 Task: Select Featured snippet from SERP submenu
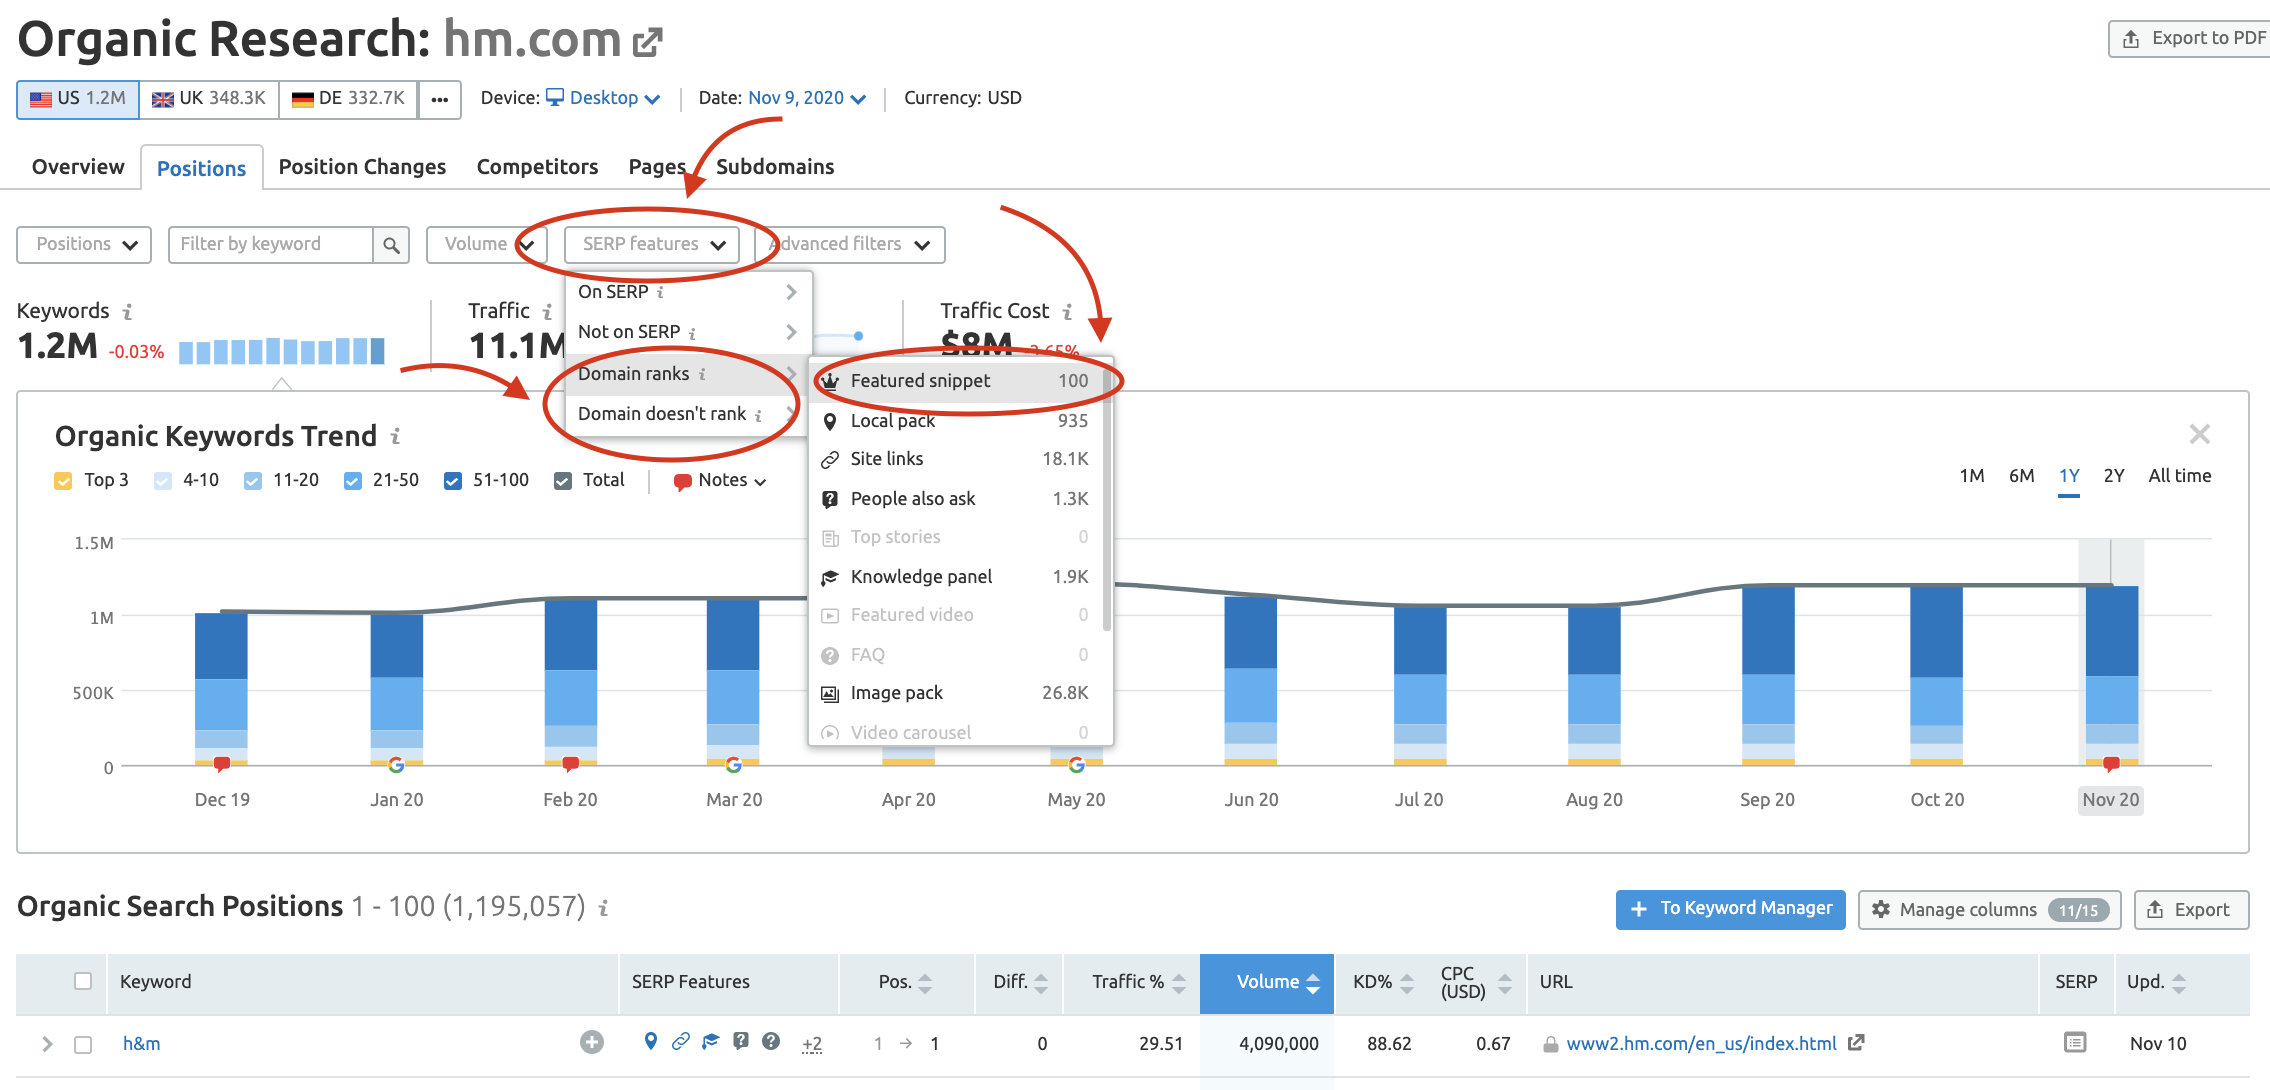[957, 381]
